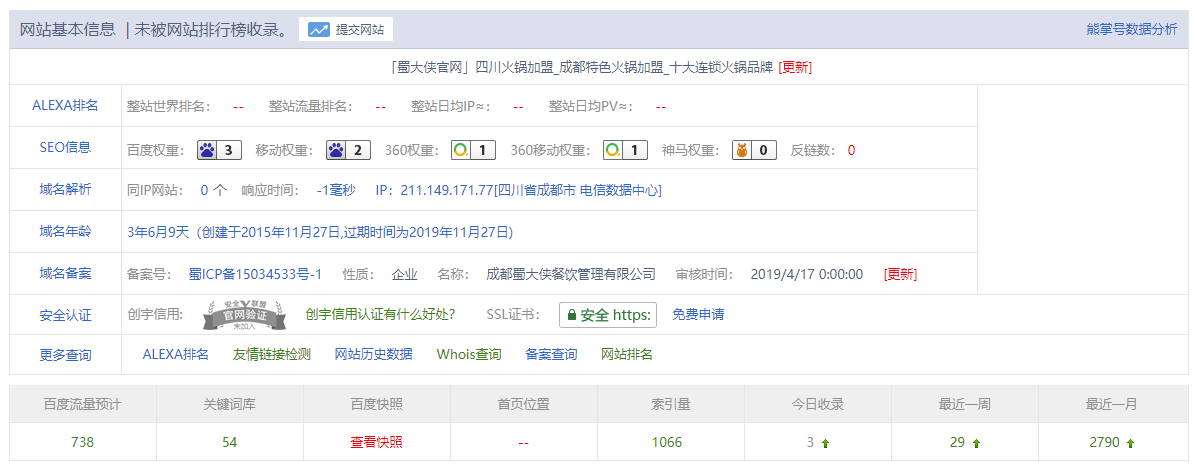Image resolution: width=1195 pixels, height=468 pixels.
Task: Click the 首页位置 column header
Action: point(524,404)
